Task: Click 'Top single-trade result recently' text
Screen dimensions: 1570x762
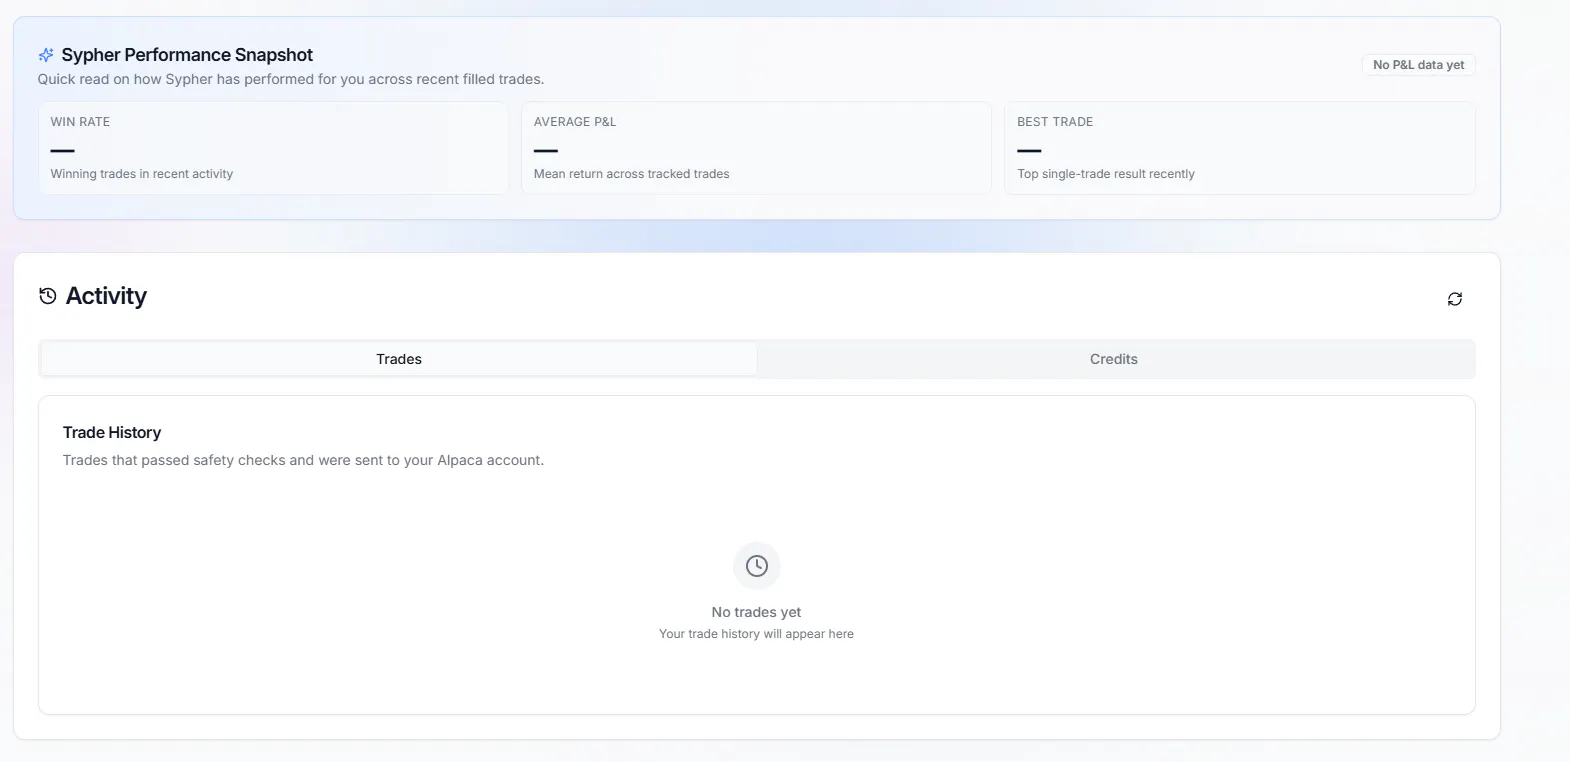Action: pos(1106,174)
